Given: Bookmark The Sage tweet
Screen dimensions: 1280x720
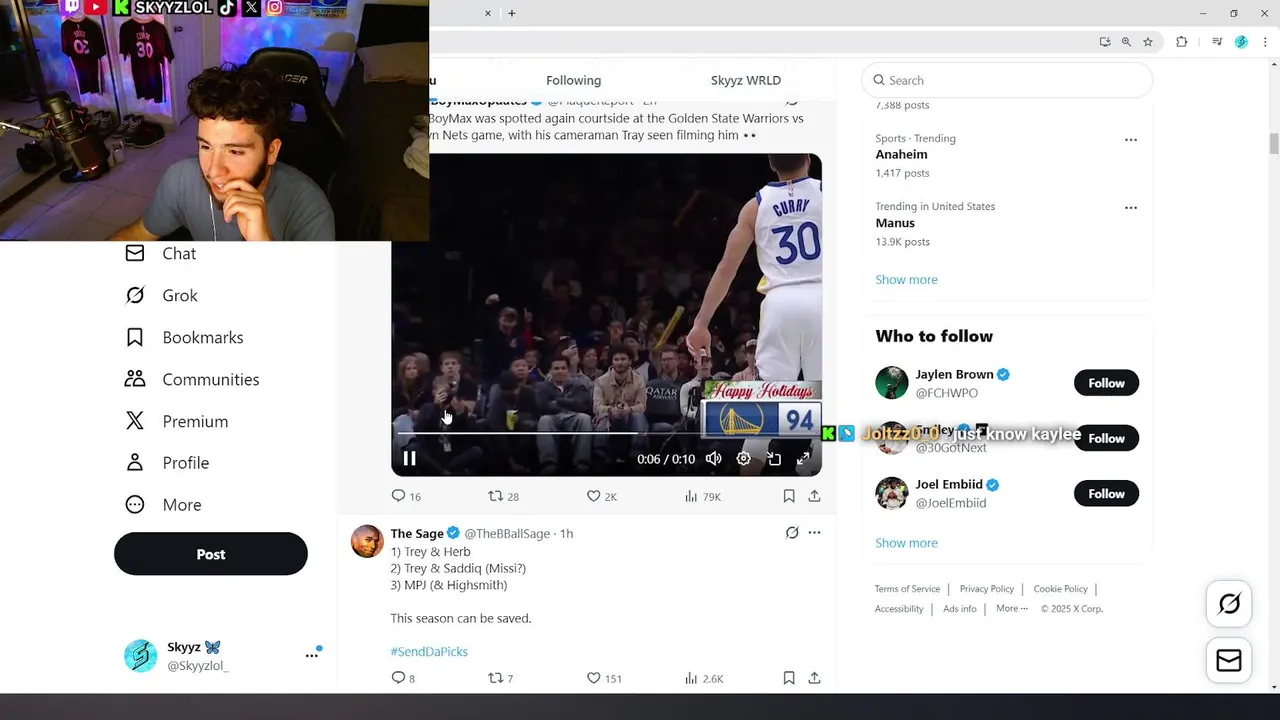Looking at the screenshot, I should (789, 678).
